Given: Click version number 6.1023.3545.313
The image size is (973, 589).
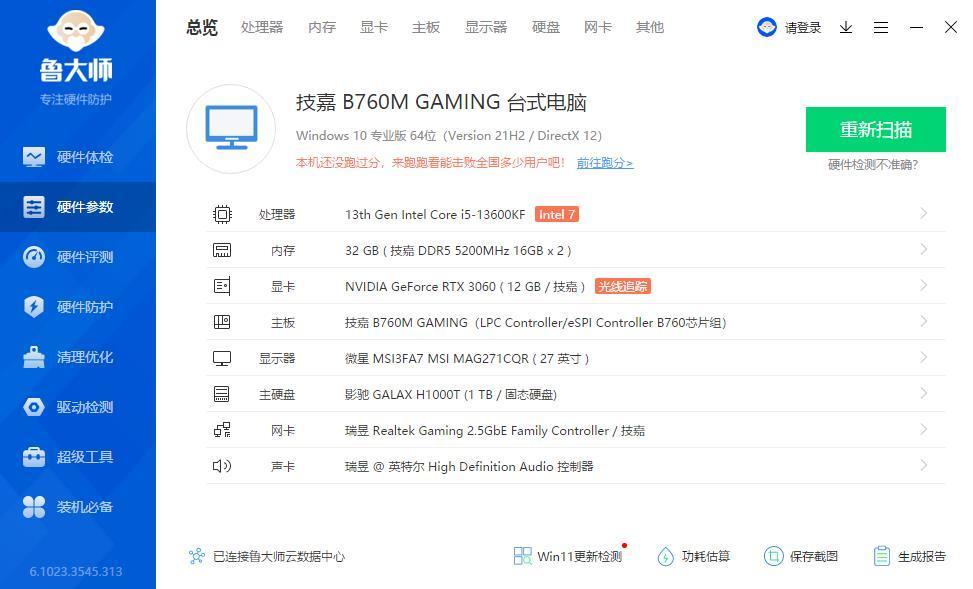Looking at the screenshot, I should click(76, 572).
